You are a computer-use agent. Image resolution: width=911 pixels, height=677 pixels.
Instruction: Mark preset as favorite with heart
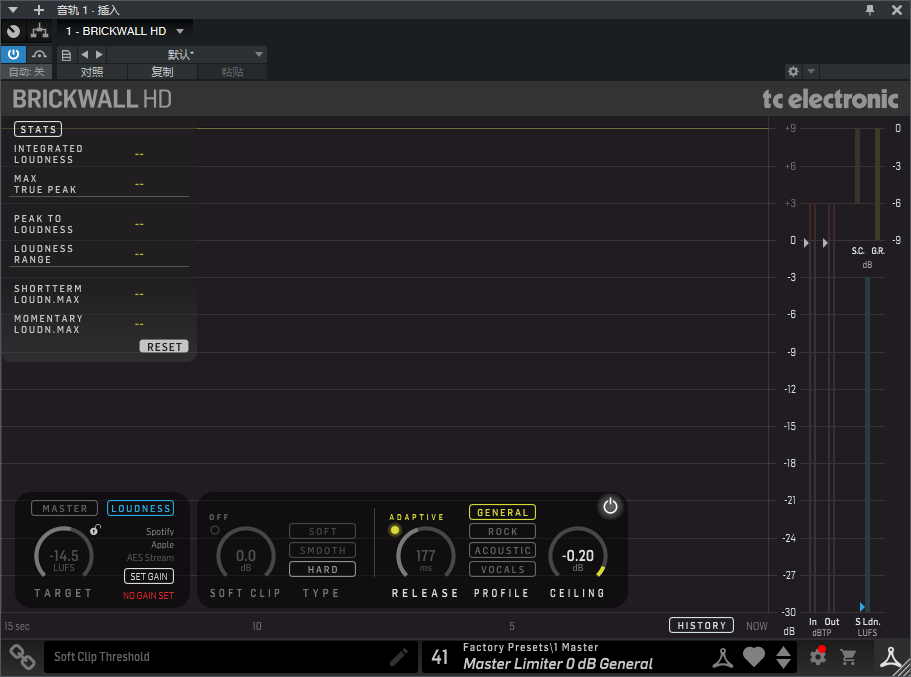coord(754,657)
